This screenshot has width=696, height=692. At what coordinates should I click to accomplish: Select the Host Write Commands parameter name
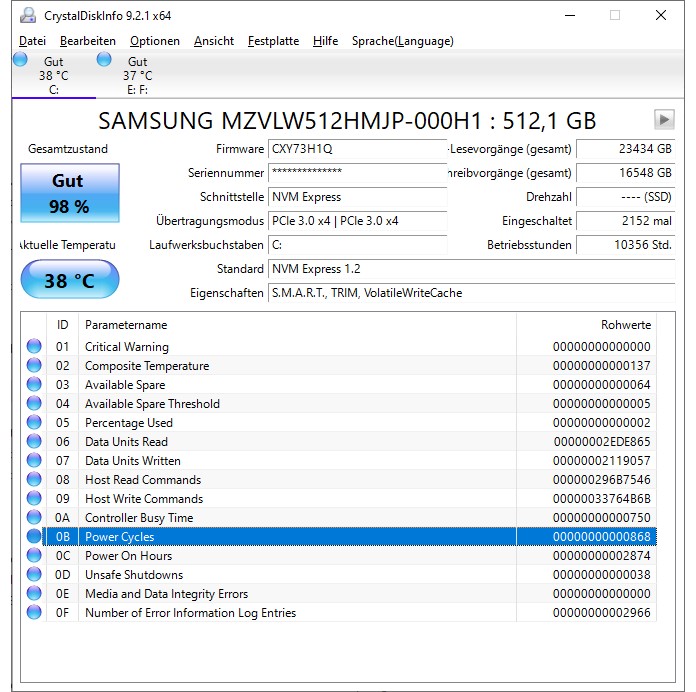click(x=144, y=499)
